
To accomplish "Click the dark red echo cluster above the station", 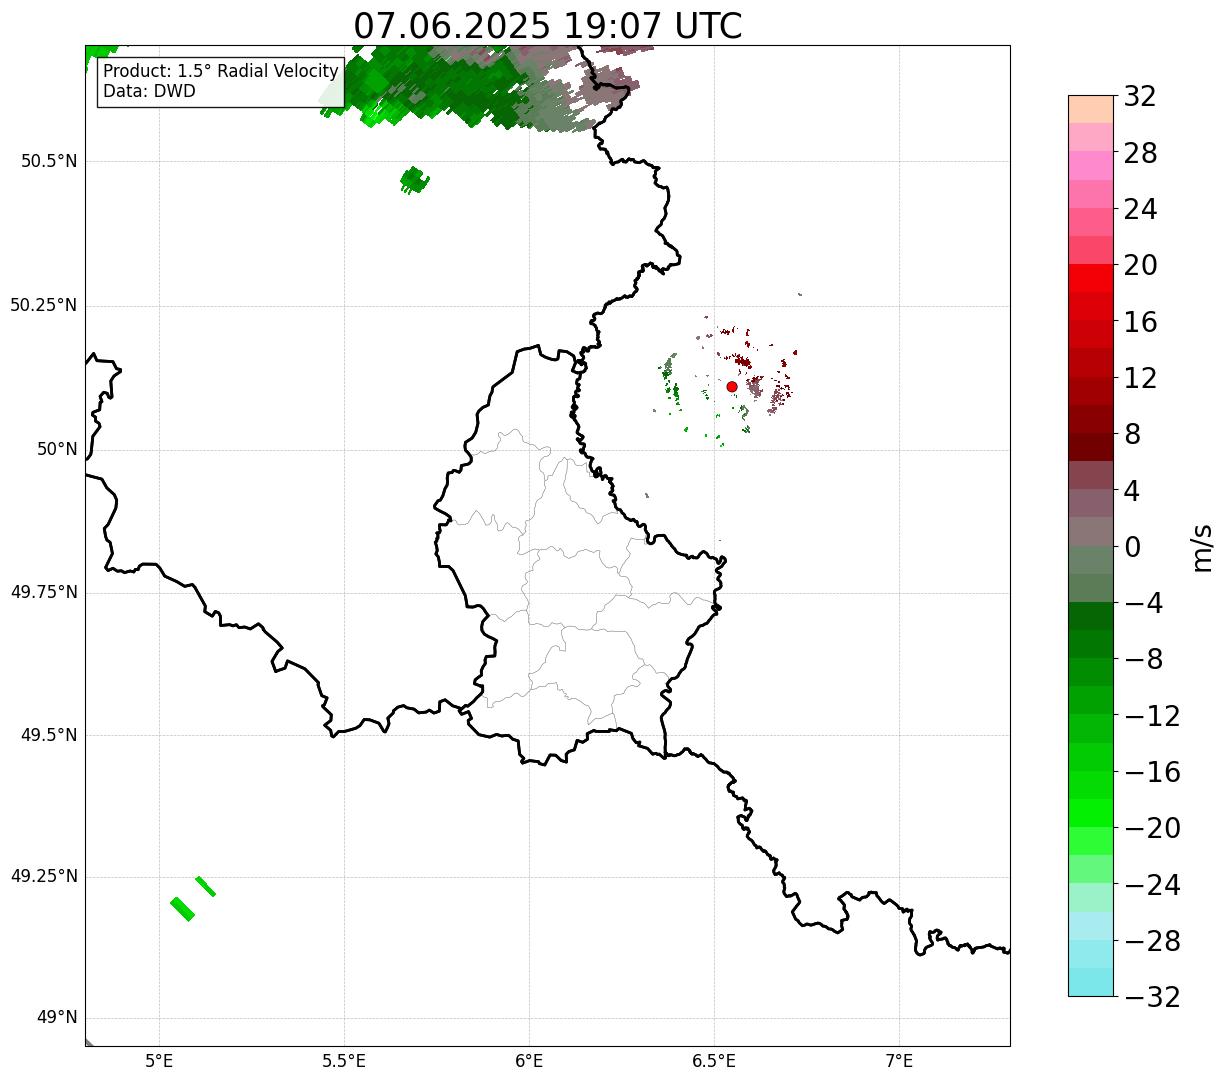I will click(x=743, y=361).
